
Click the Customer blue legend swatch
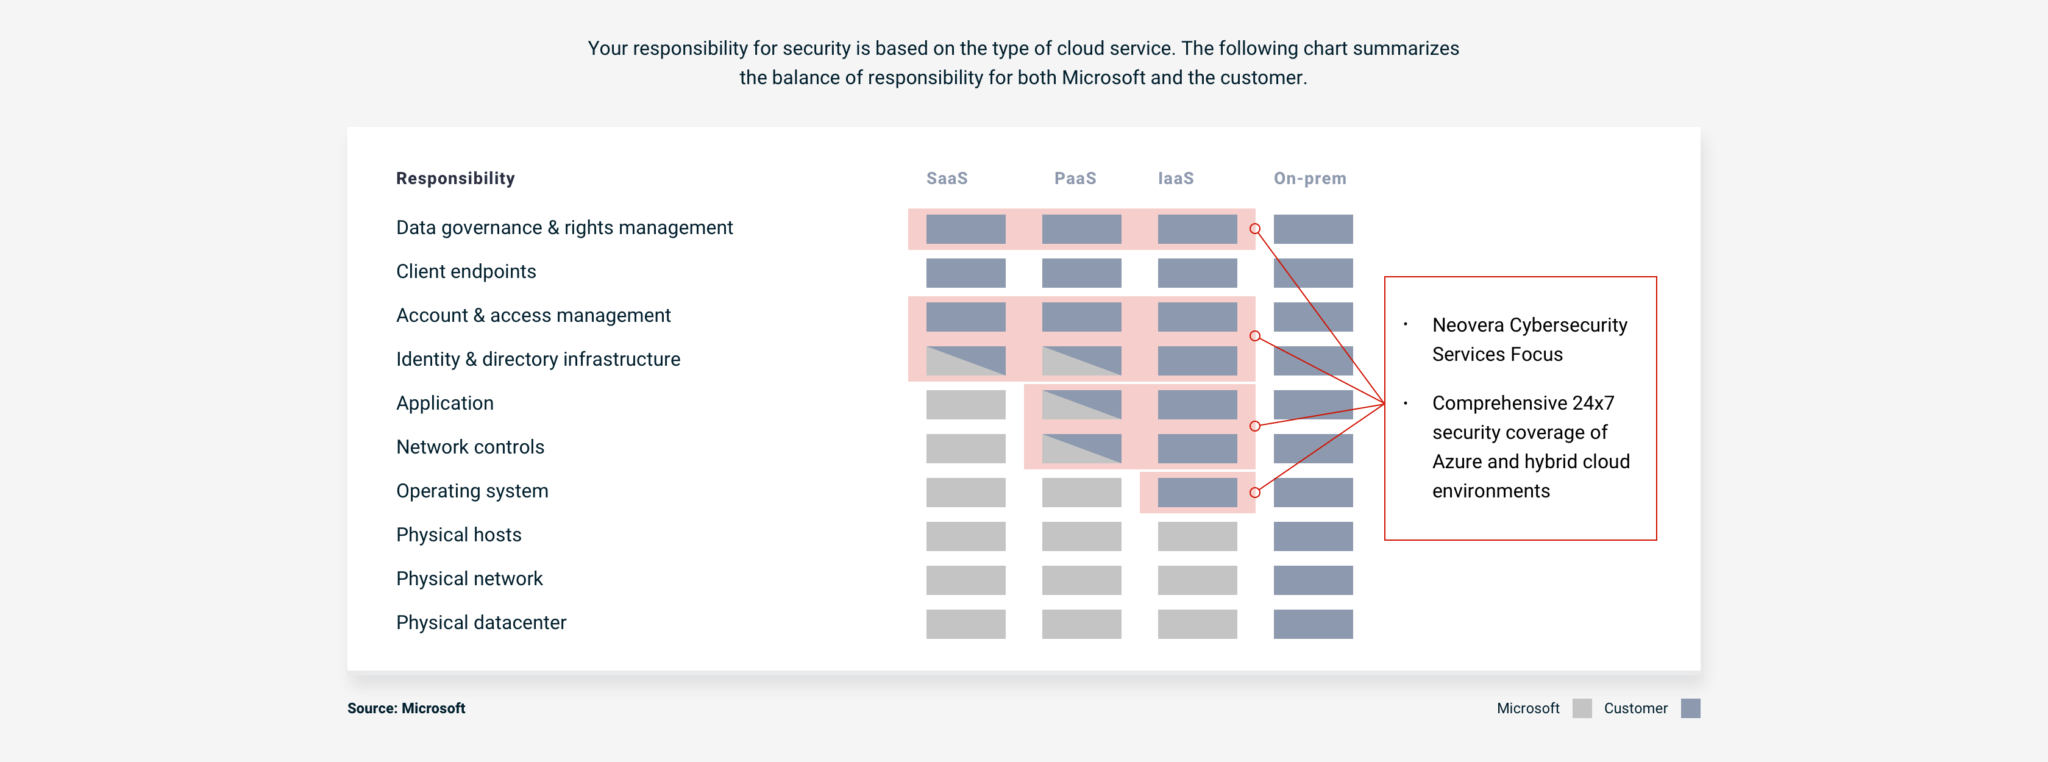[x=1690, y=708]
